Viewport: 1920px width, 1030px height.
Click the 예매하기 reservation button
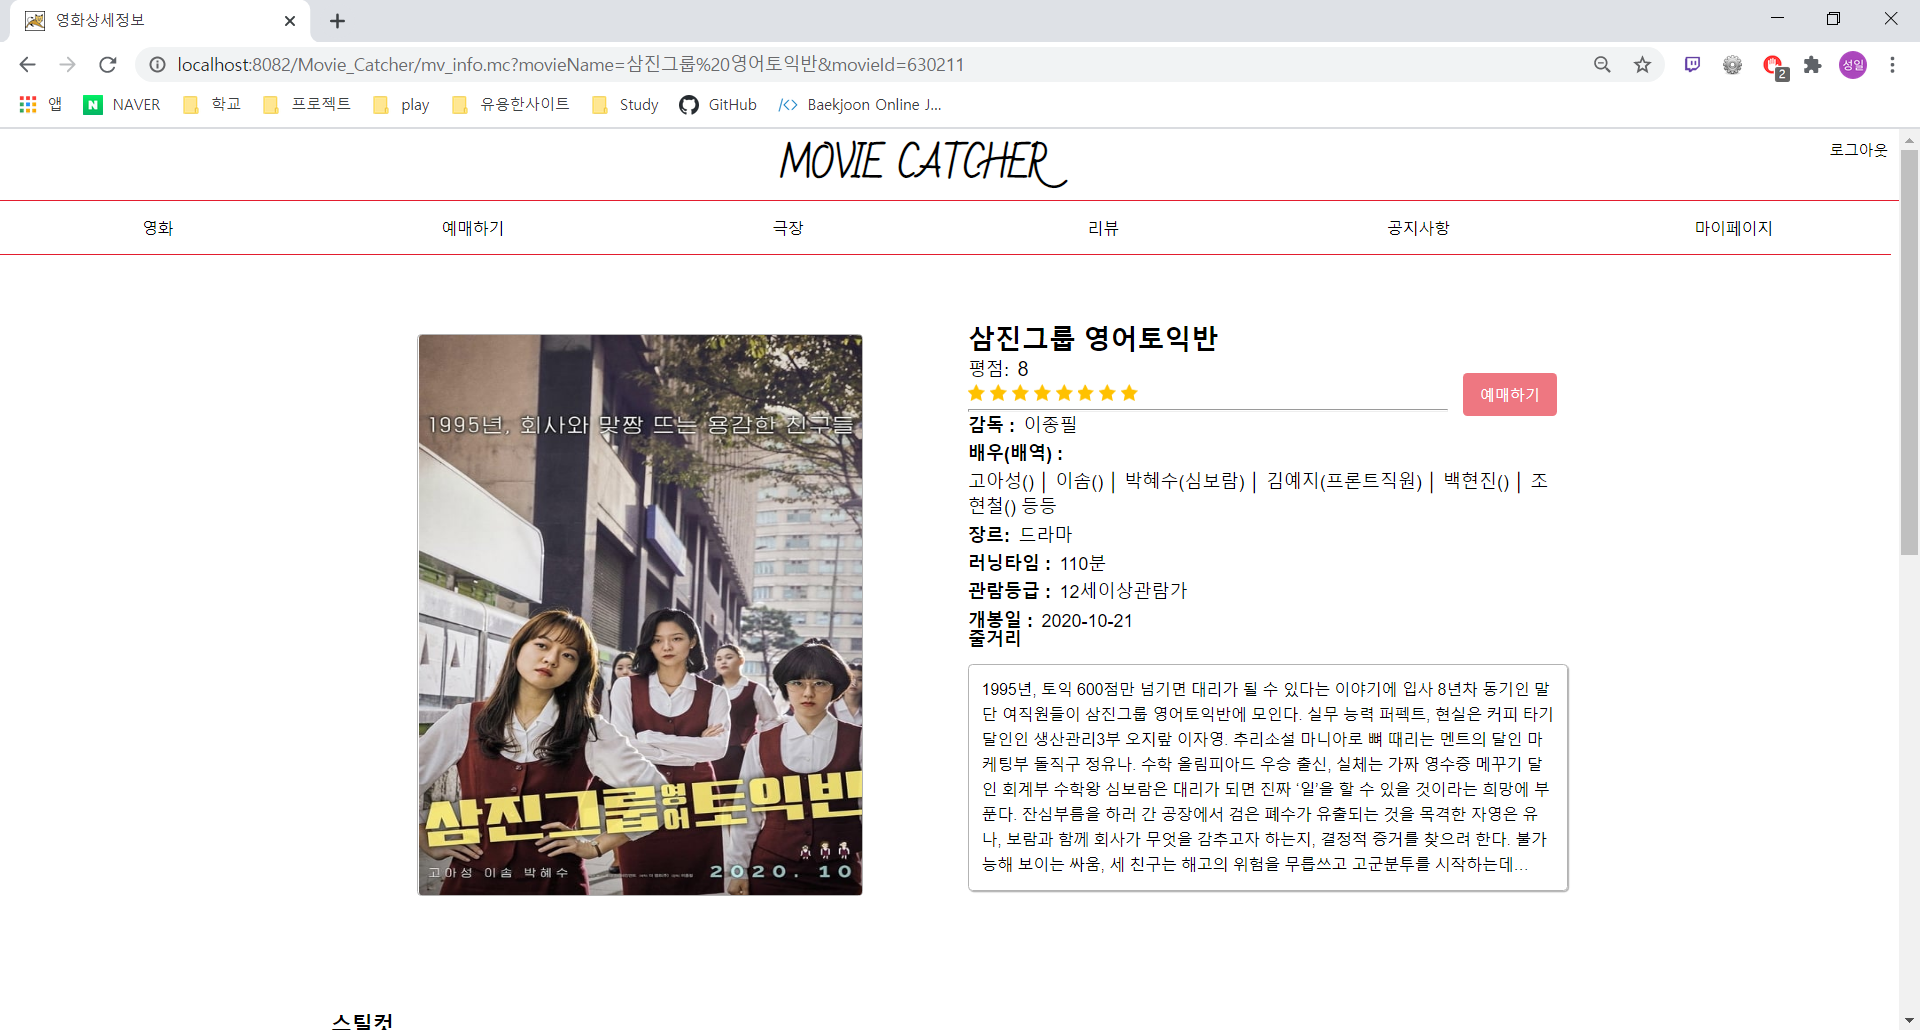point(1509,393)
